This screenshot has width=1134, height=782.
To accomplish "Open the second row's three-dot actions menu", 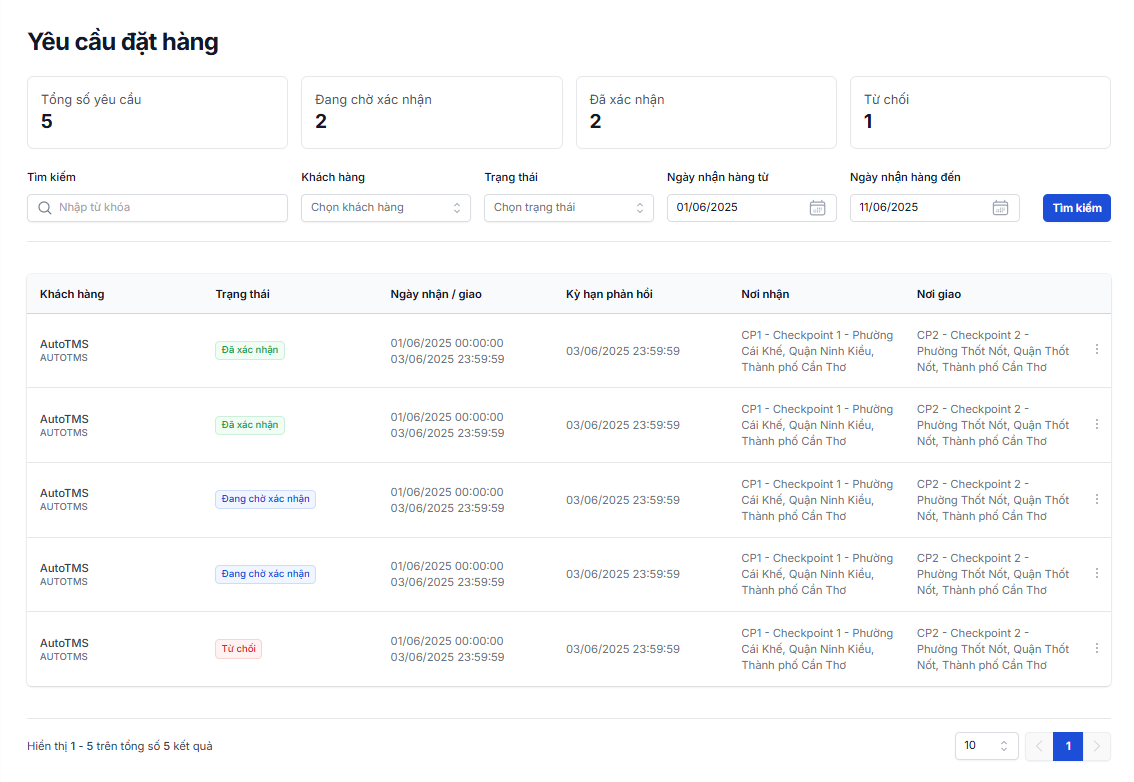I will [1096, 424].
